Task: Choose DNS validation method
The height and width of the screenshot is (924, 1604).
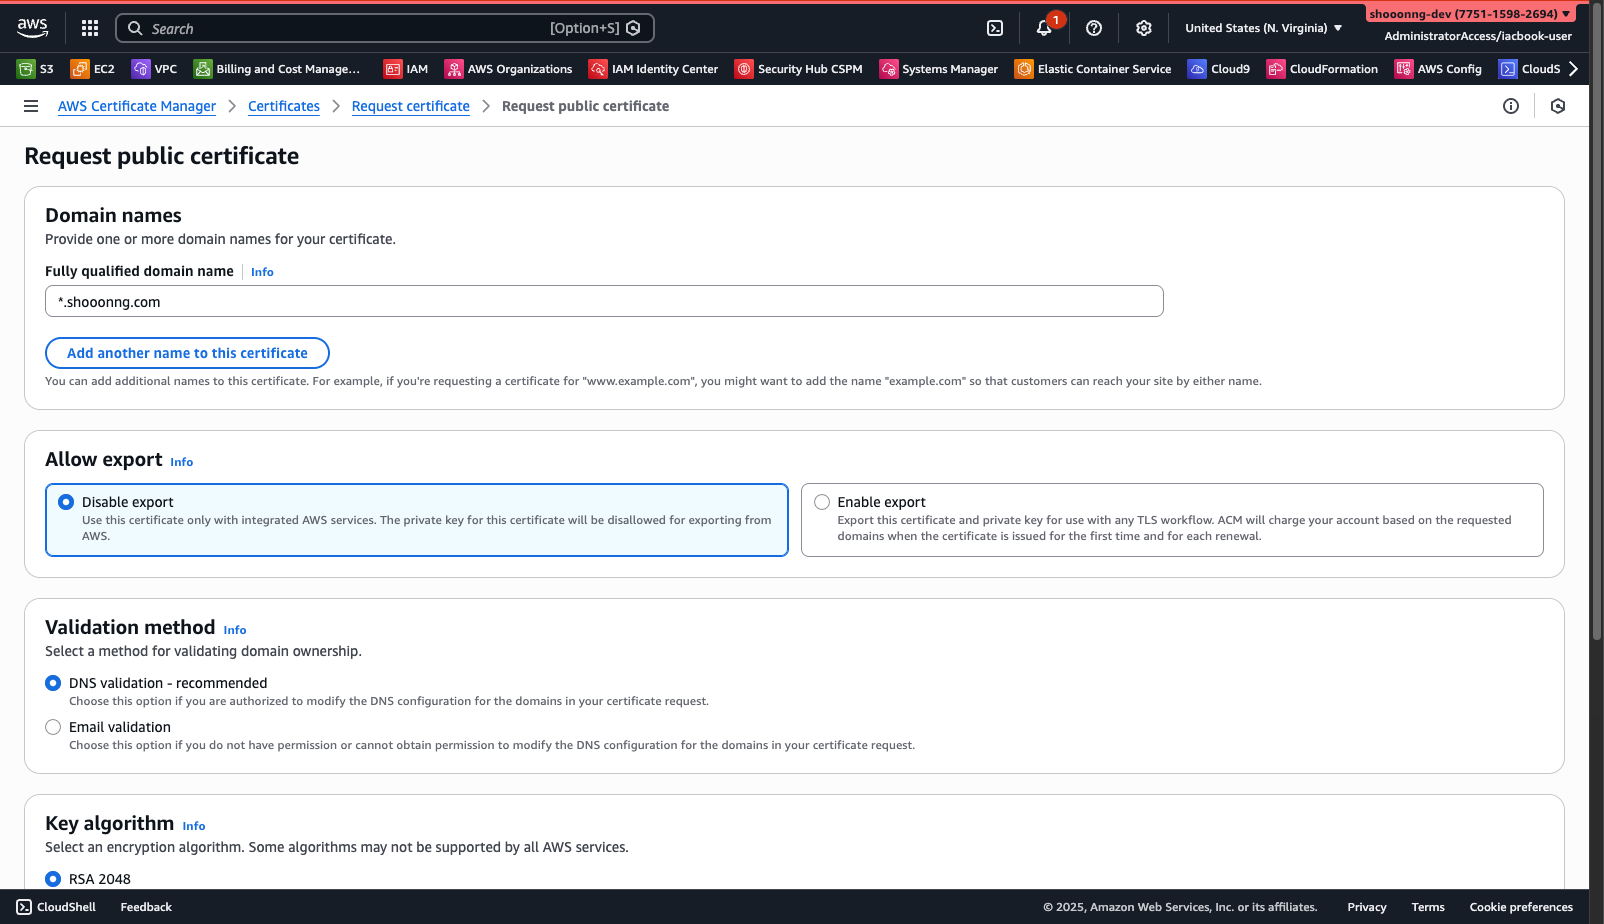Action: click(53, 683)
